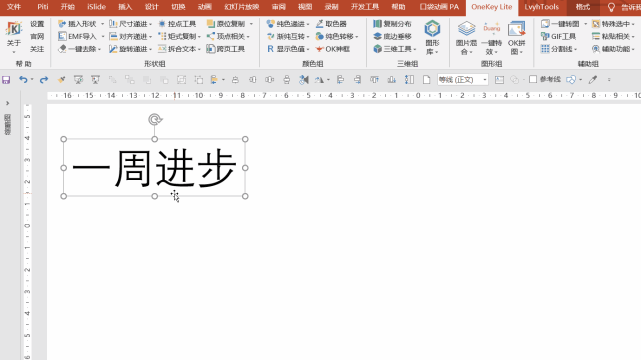Image resolution: width=641 pixels, height=360 pixels.
Task: Open the 一键特效 Duang dropdown
Action: 491,38
